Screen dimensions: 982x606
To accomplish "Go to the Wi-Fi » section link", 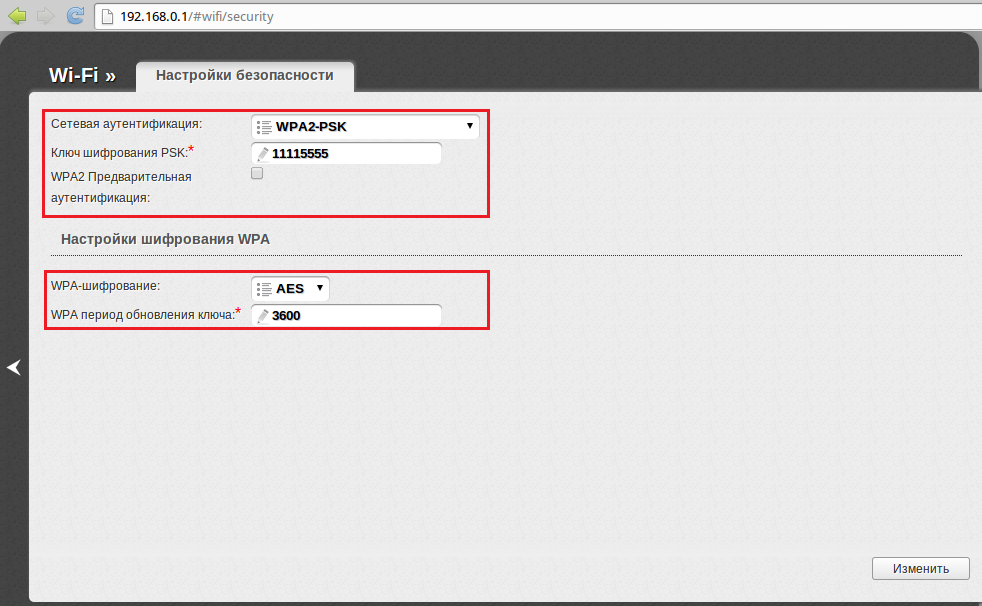I will 82,76.
